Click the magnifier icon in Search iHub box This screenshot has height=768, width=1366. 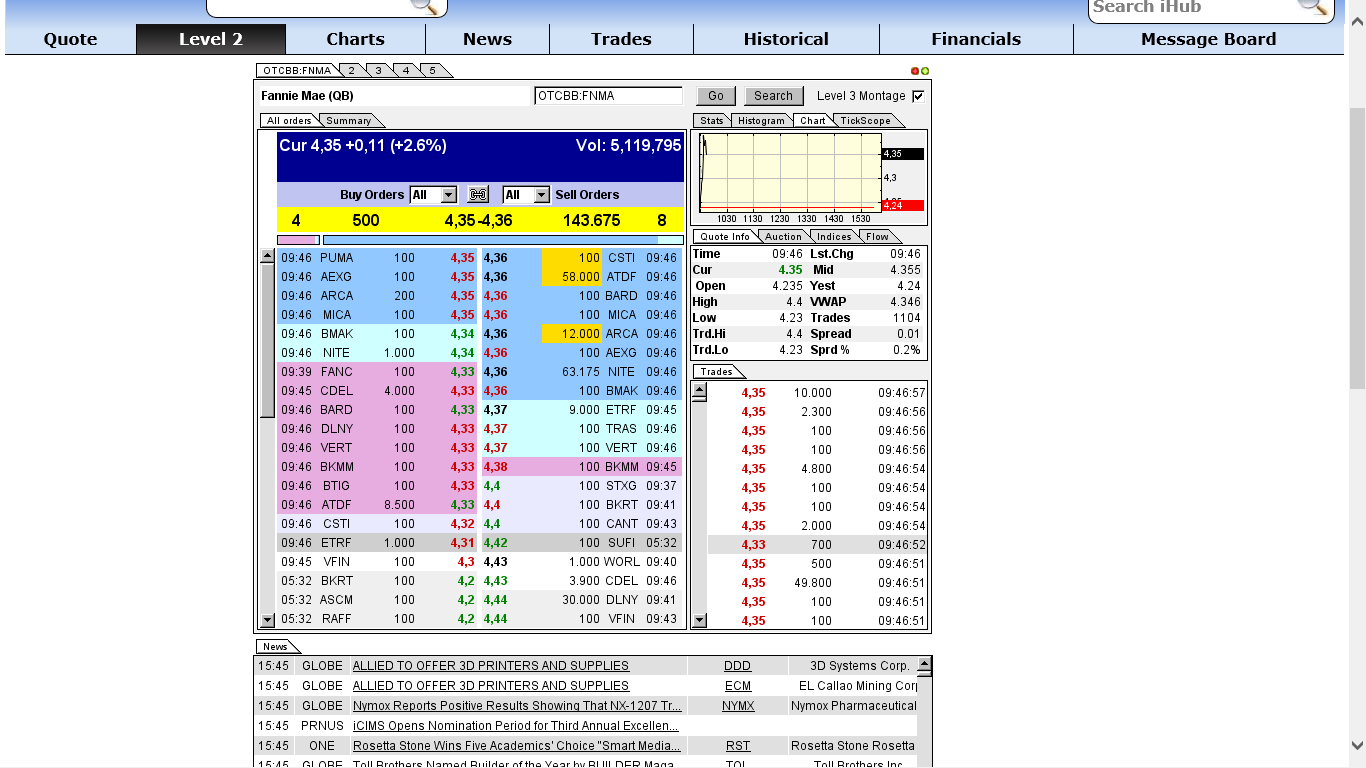point(1313,9)
